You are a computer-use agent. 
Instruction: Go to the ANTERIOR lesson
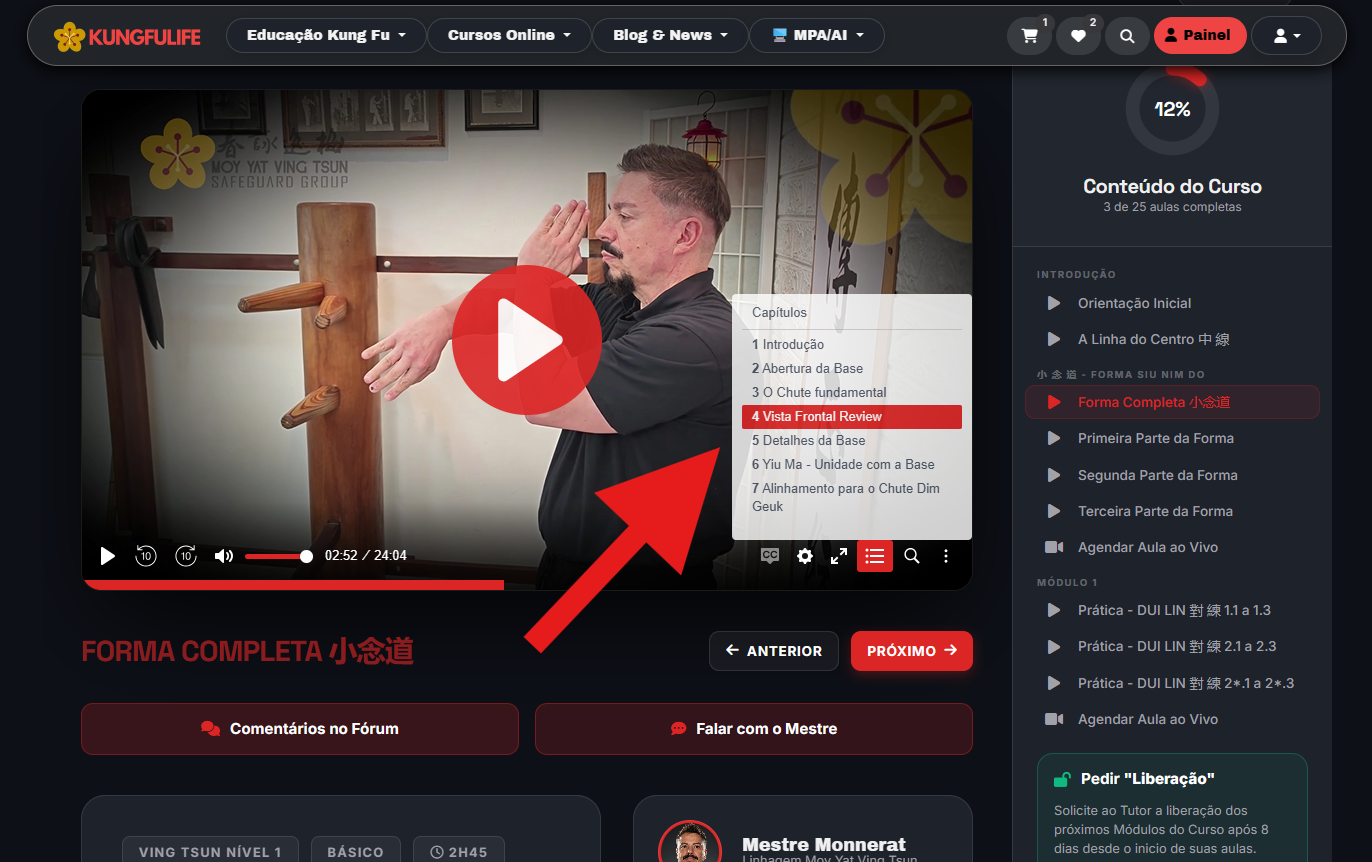[x=774, y=651]
